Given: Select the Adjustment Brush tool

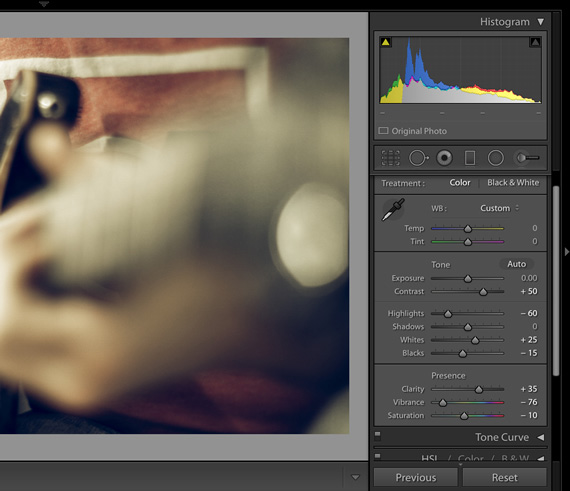Looking at the screenshot, I should pyautogui.click(x=526, y=158).
